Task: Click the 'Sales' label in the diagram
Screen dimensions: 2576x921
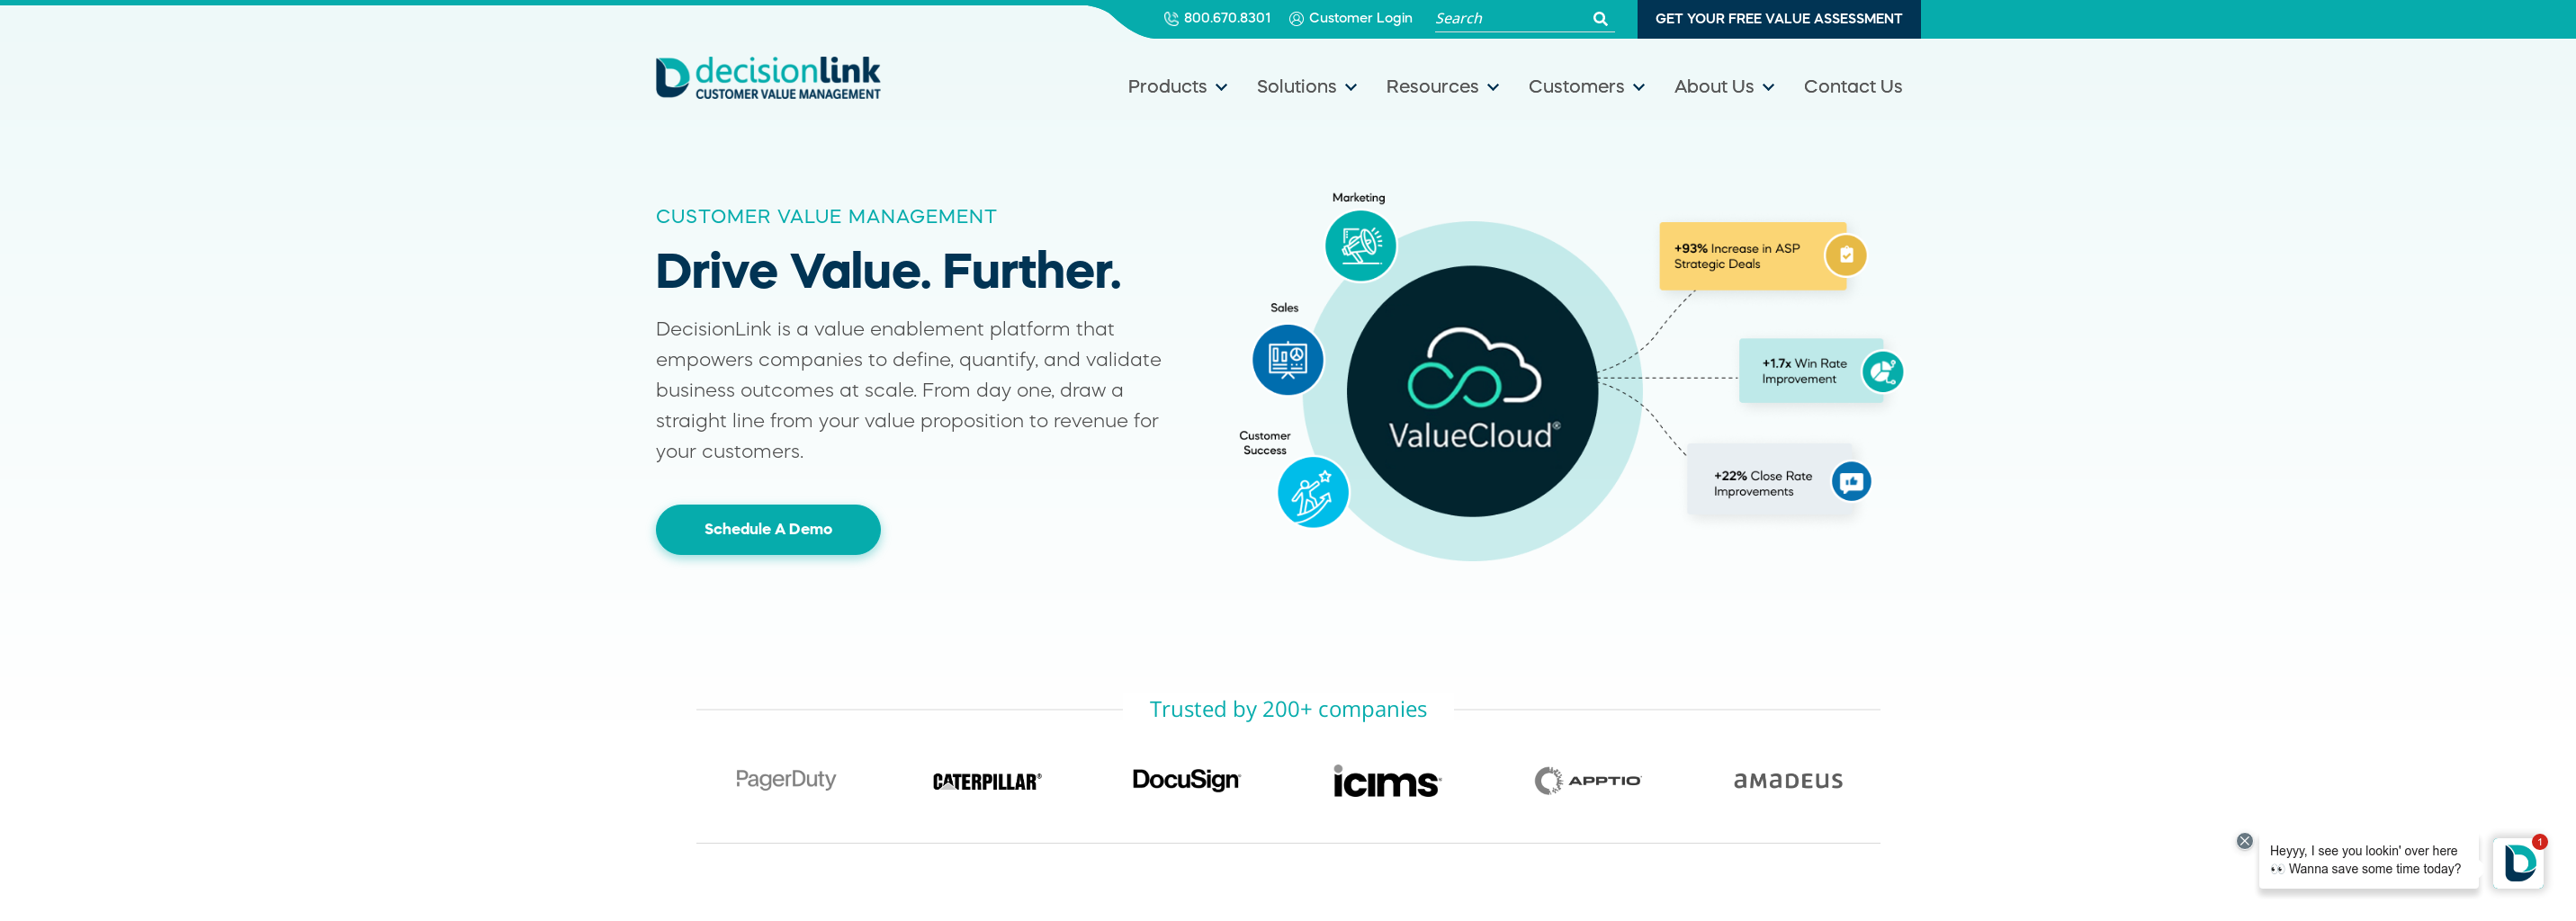Action: pos(1284,308)
